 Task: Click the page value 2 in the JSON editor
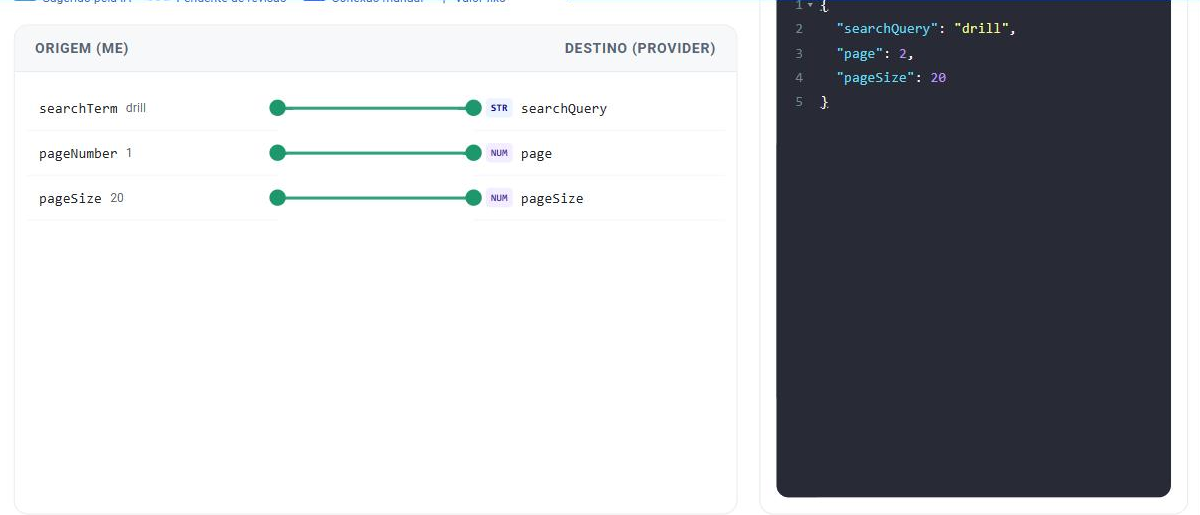902,53
